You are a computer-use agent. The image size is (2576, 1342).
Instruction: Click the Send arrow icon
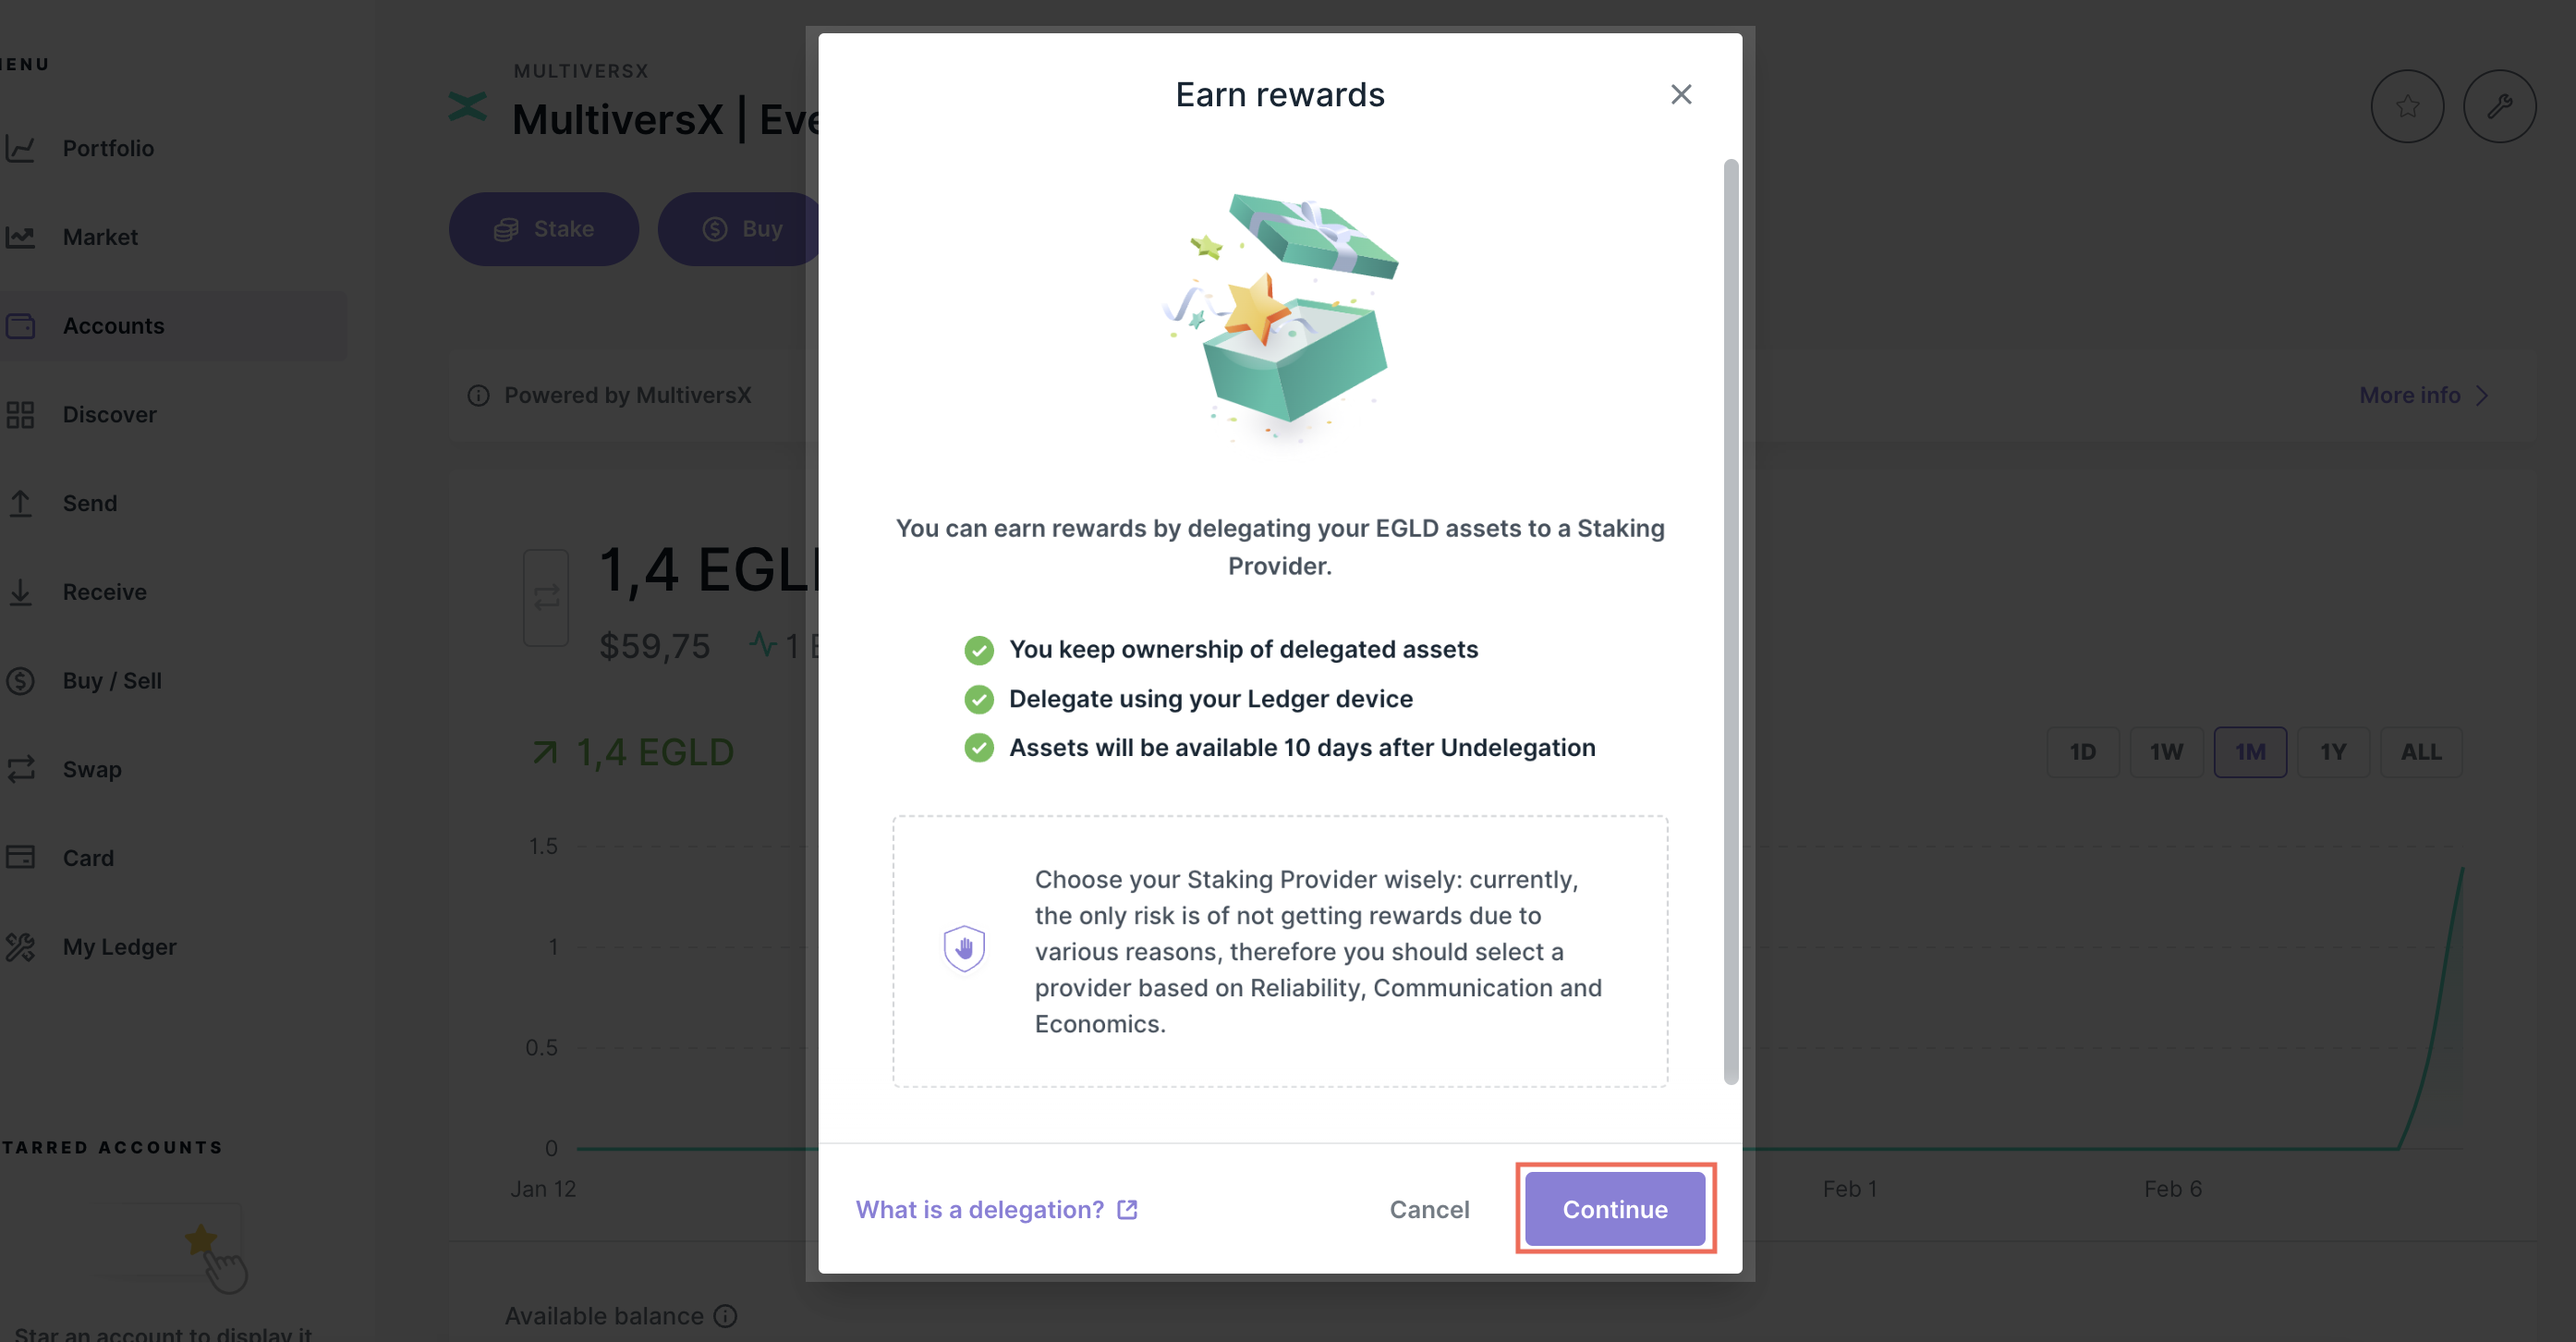tap(22, 503)
